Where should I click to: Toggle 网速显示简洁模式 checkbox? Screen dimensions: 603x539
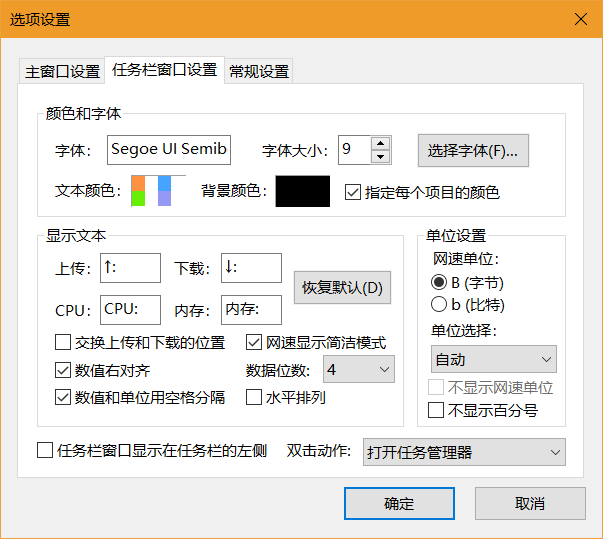tap(254, 342)
